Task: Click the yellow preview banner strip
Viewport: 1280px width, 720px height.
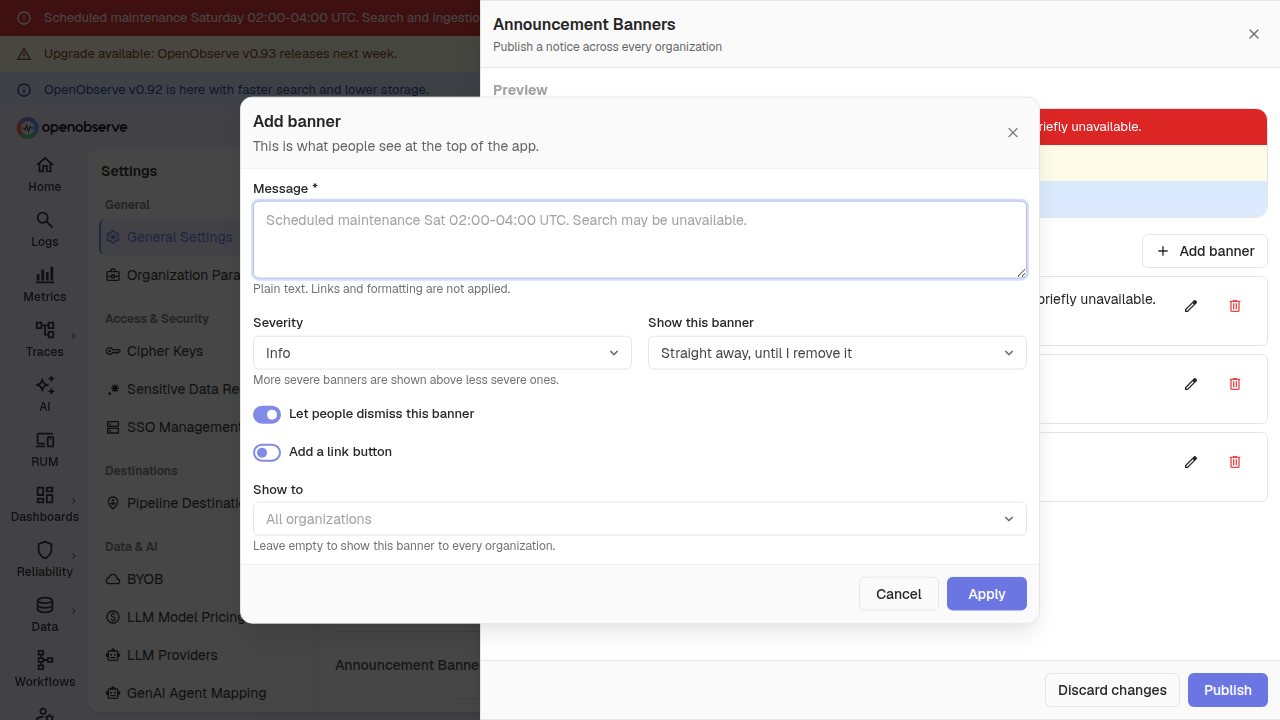Action: 1153,163
